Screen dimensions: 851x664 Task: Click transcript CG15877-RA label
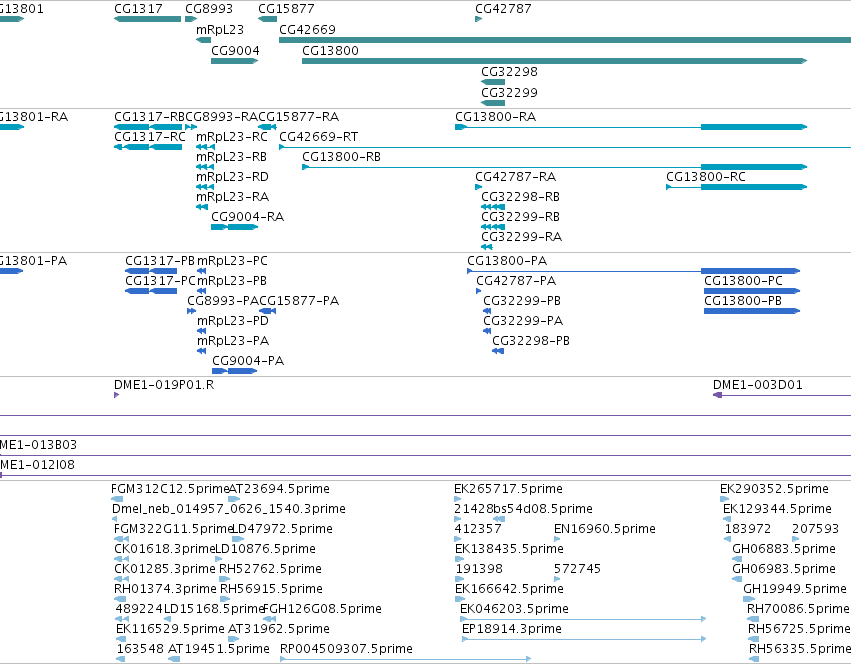click(299, 117)
